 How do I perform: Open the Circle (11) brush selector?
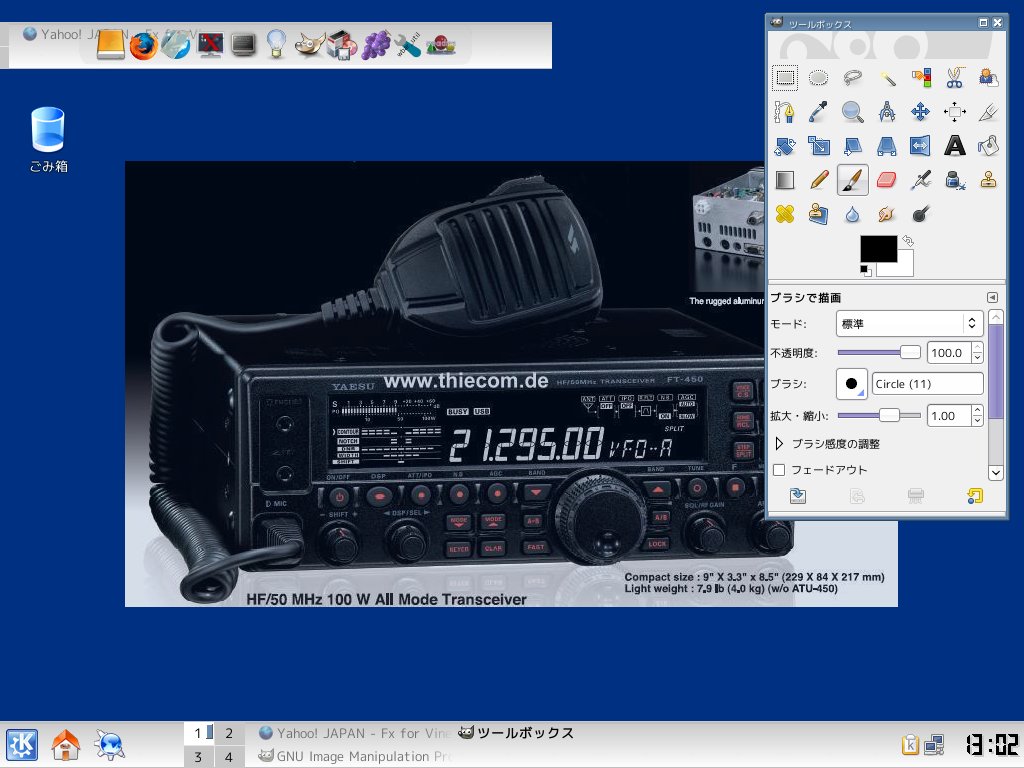pos(927,383)
